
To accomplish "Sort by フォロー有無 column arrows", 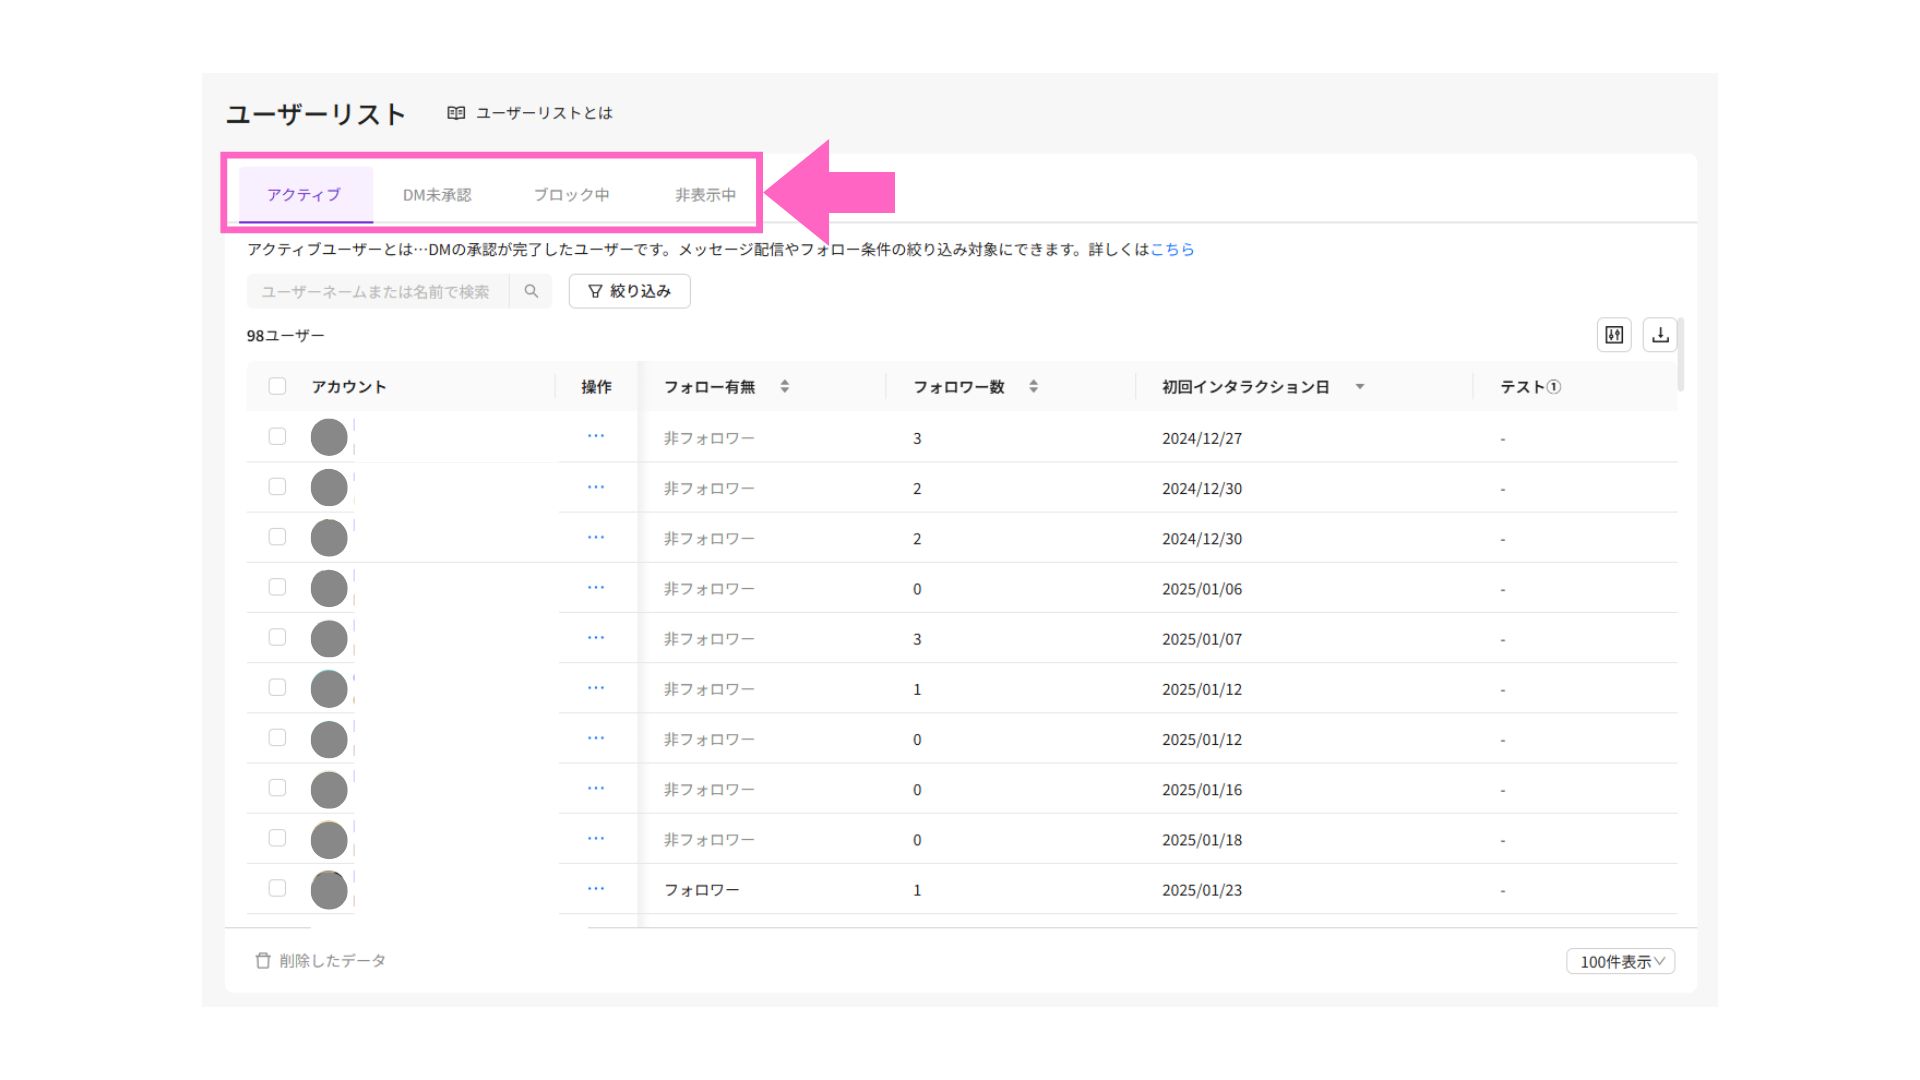I will pyautogui.click(x=785, y=386).
